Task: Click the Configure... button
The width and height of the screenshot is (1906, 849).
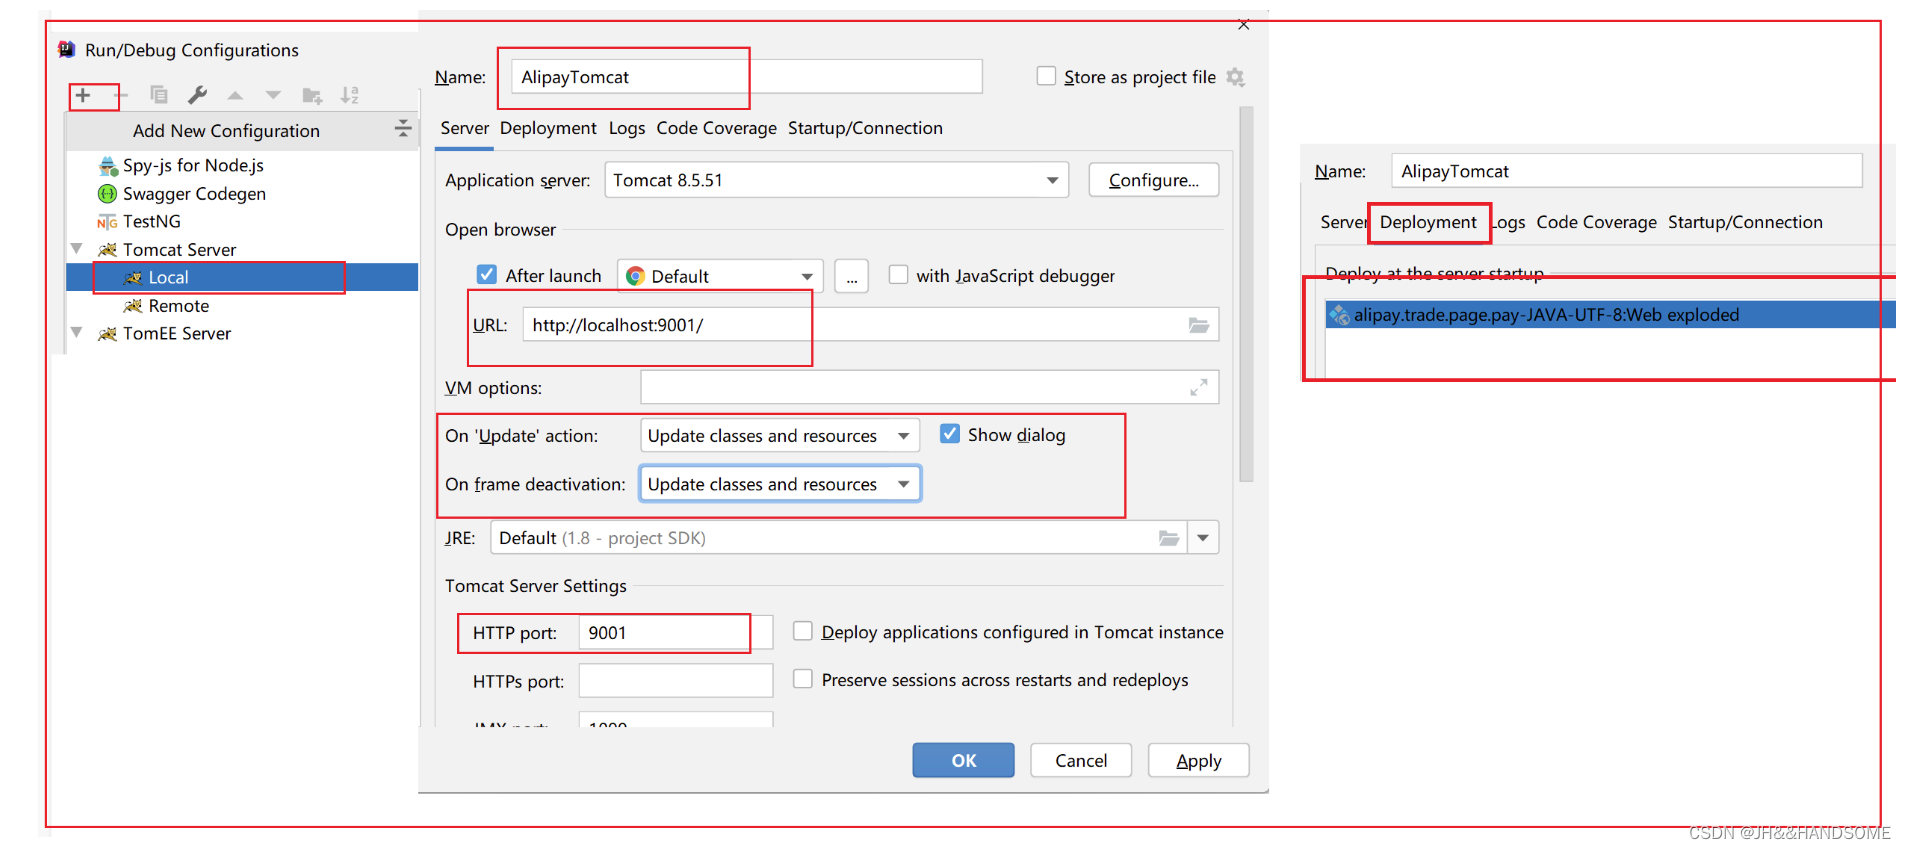Action: coord(1154,180)
